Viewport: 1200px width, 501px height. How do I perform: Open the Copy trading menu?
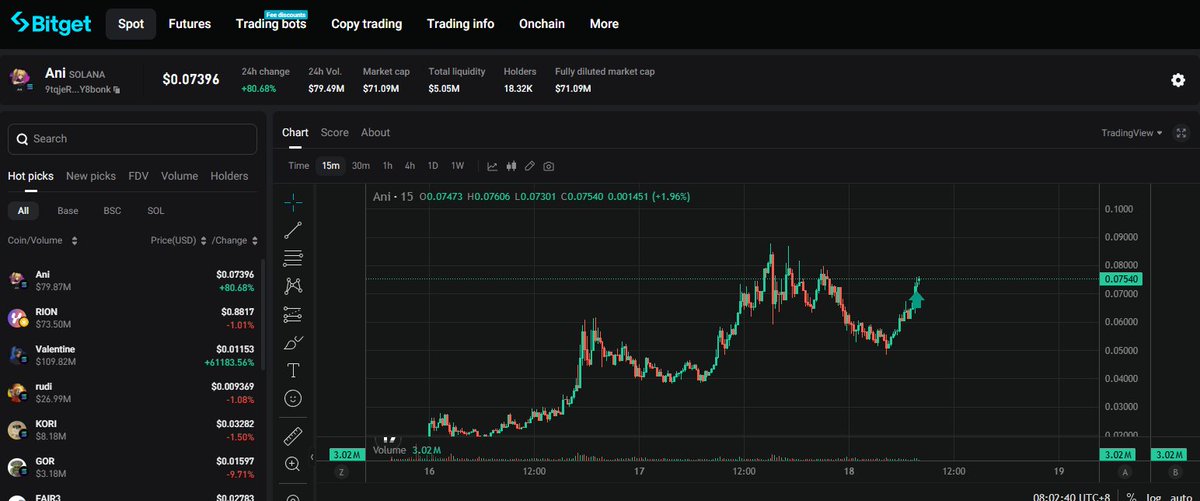click(366, 24)
